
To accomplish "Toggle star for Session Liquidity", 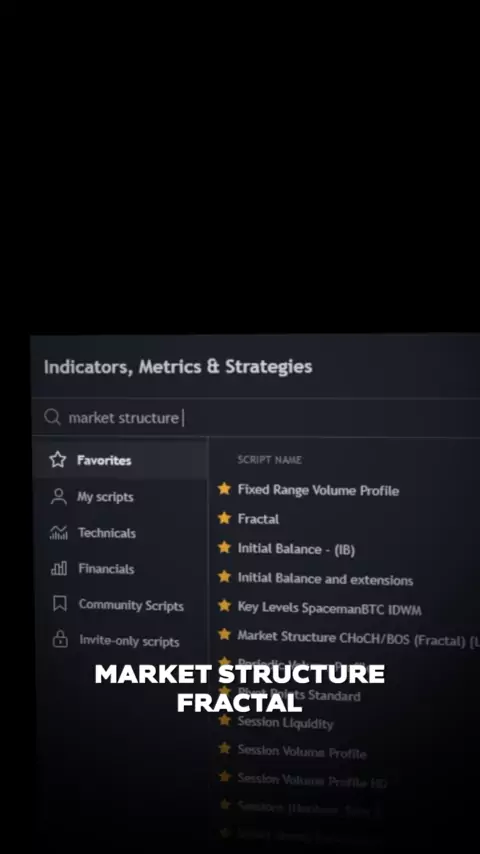I will coord(224,720).
